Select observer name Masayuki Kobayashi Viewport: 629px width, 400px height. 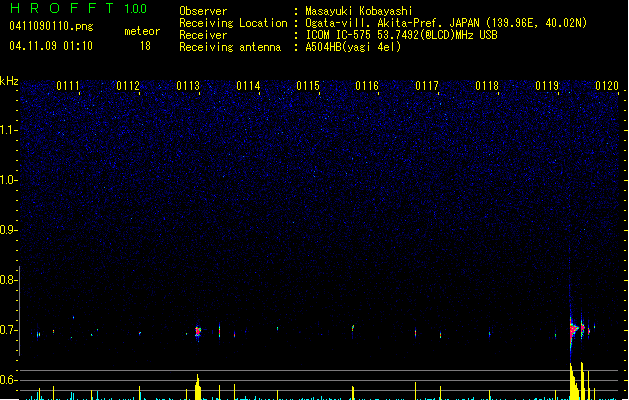coord(359,11)
